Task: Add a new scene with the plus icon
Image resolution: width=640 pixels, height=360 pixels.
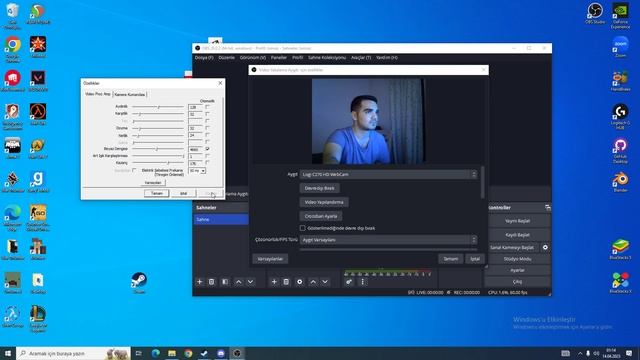Action: pos(200,282)
